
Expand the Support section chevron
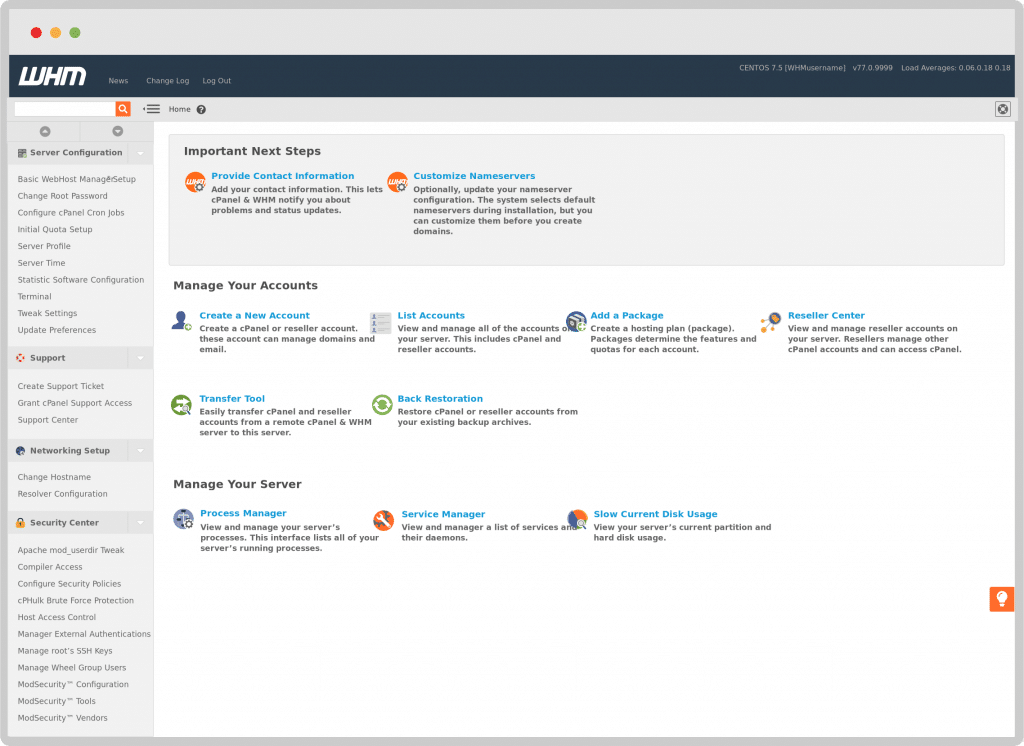tap(139, 357)
